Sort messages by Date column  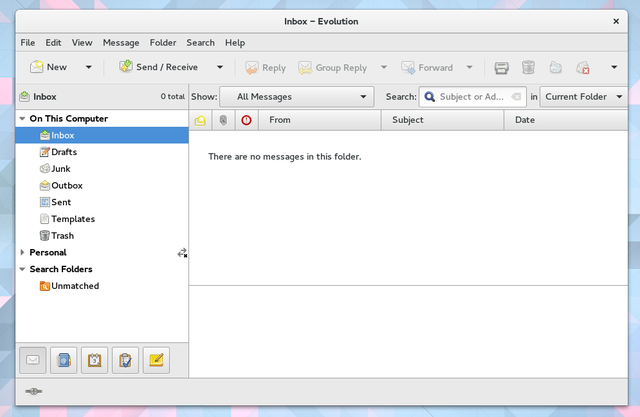click(x=566, y=120)
